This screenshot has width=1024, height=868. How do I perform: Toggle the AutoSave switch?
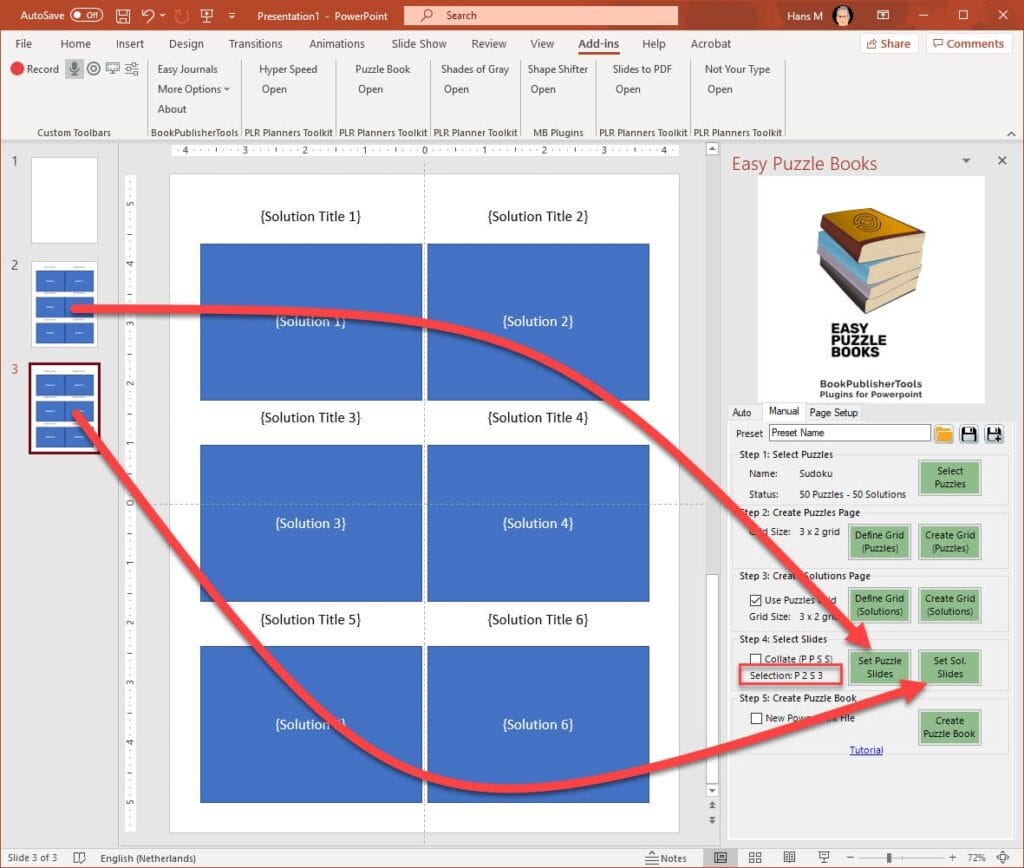tap(86, 15)
